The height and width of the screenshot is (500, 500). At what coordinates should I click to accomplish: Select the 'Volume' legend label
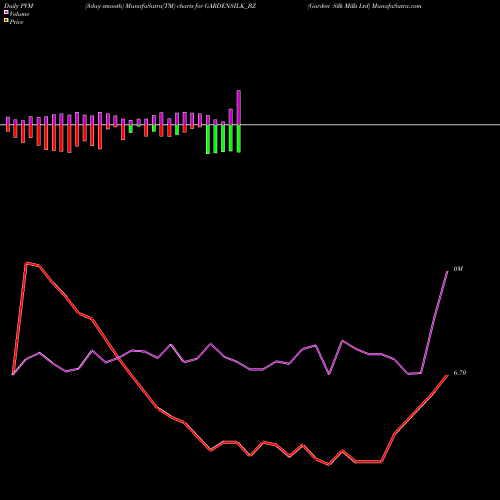coord(19,14)
